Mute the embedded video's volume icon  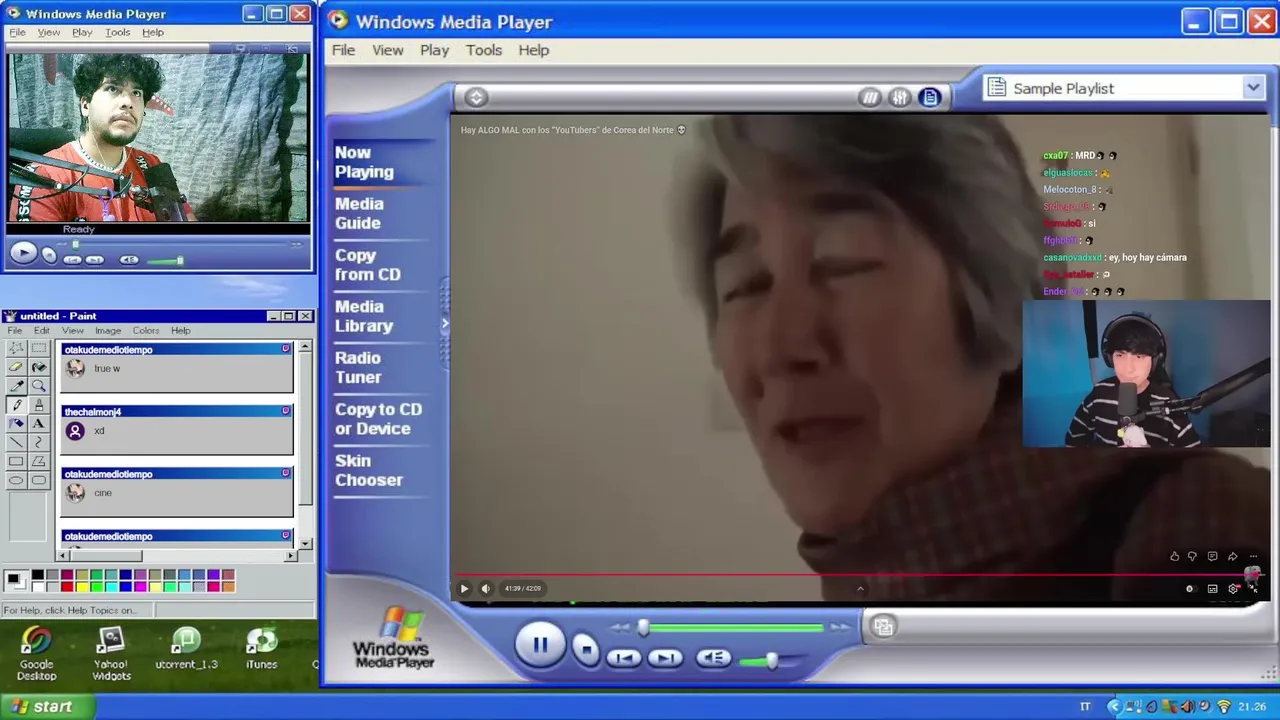click(x=486, y=588)
